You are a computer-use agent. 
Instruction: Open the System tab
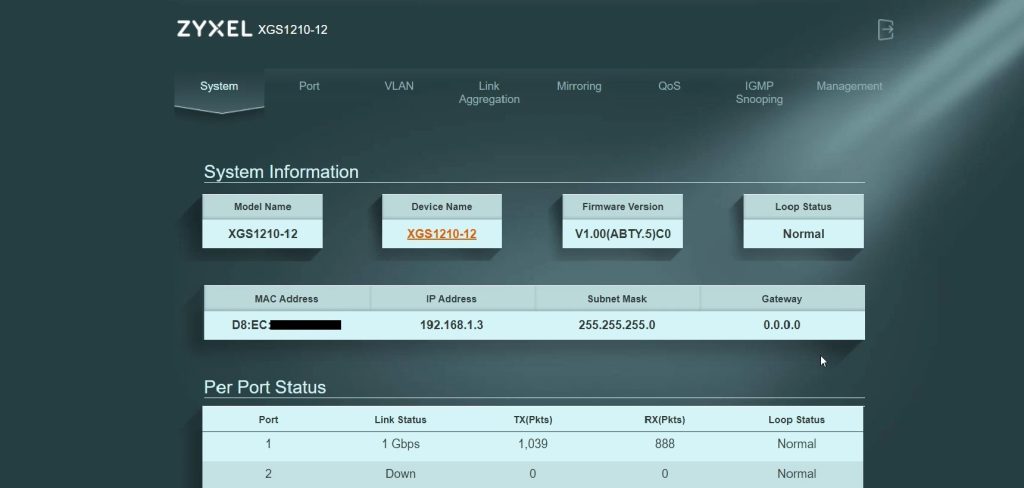pyautogui.click(x=219, y=86)
